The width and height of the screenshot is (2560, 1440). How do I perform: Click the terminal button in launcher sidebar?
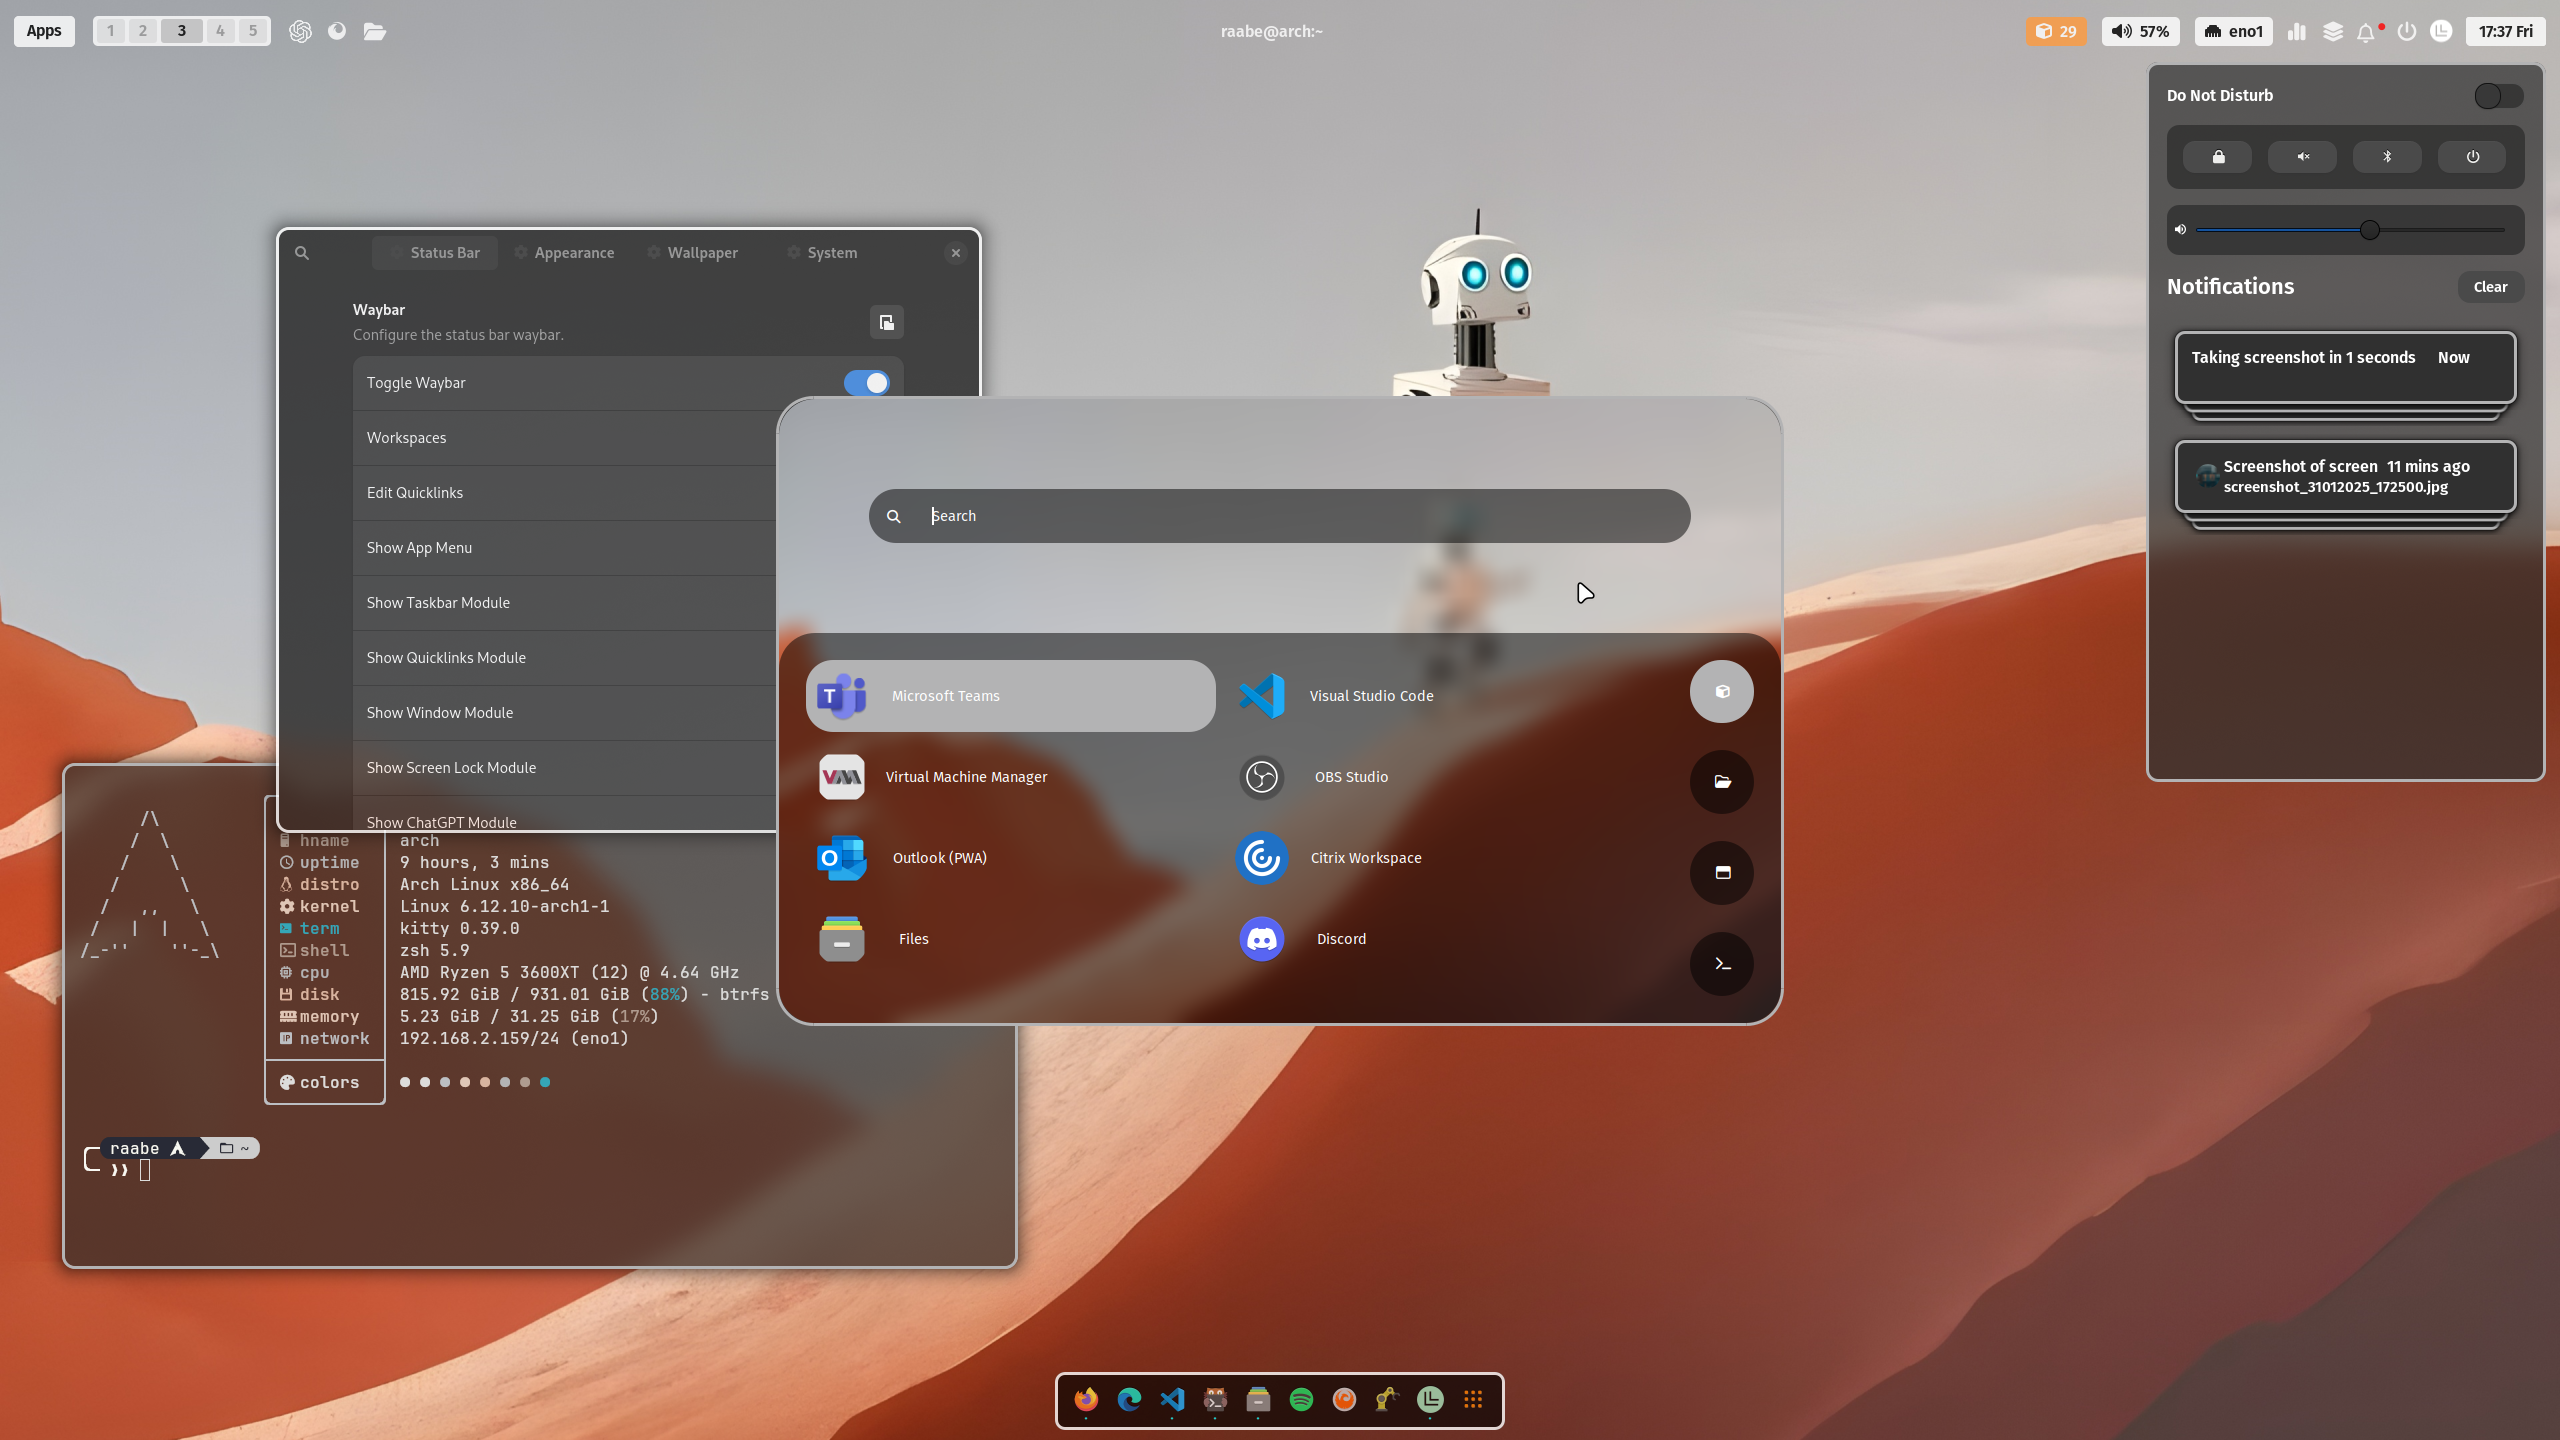coord(1721,964)
